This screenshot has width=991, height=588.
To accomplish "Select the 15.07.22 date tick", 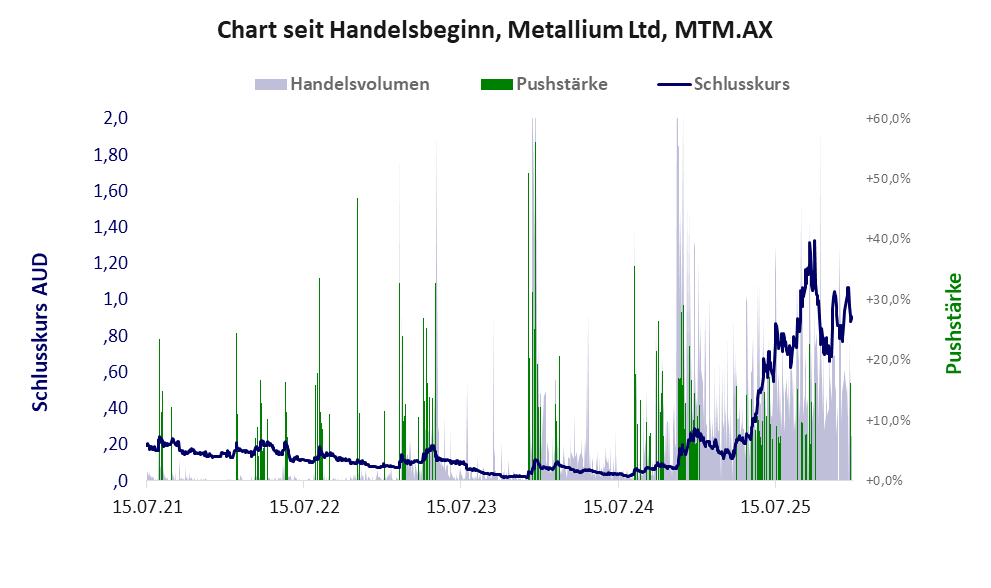I will pyautogui.click(x=304, y=508).
